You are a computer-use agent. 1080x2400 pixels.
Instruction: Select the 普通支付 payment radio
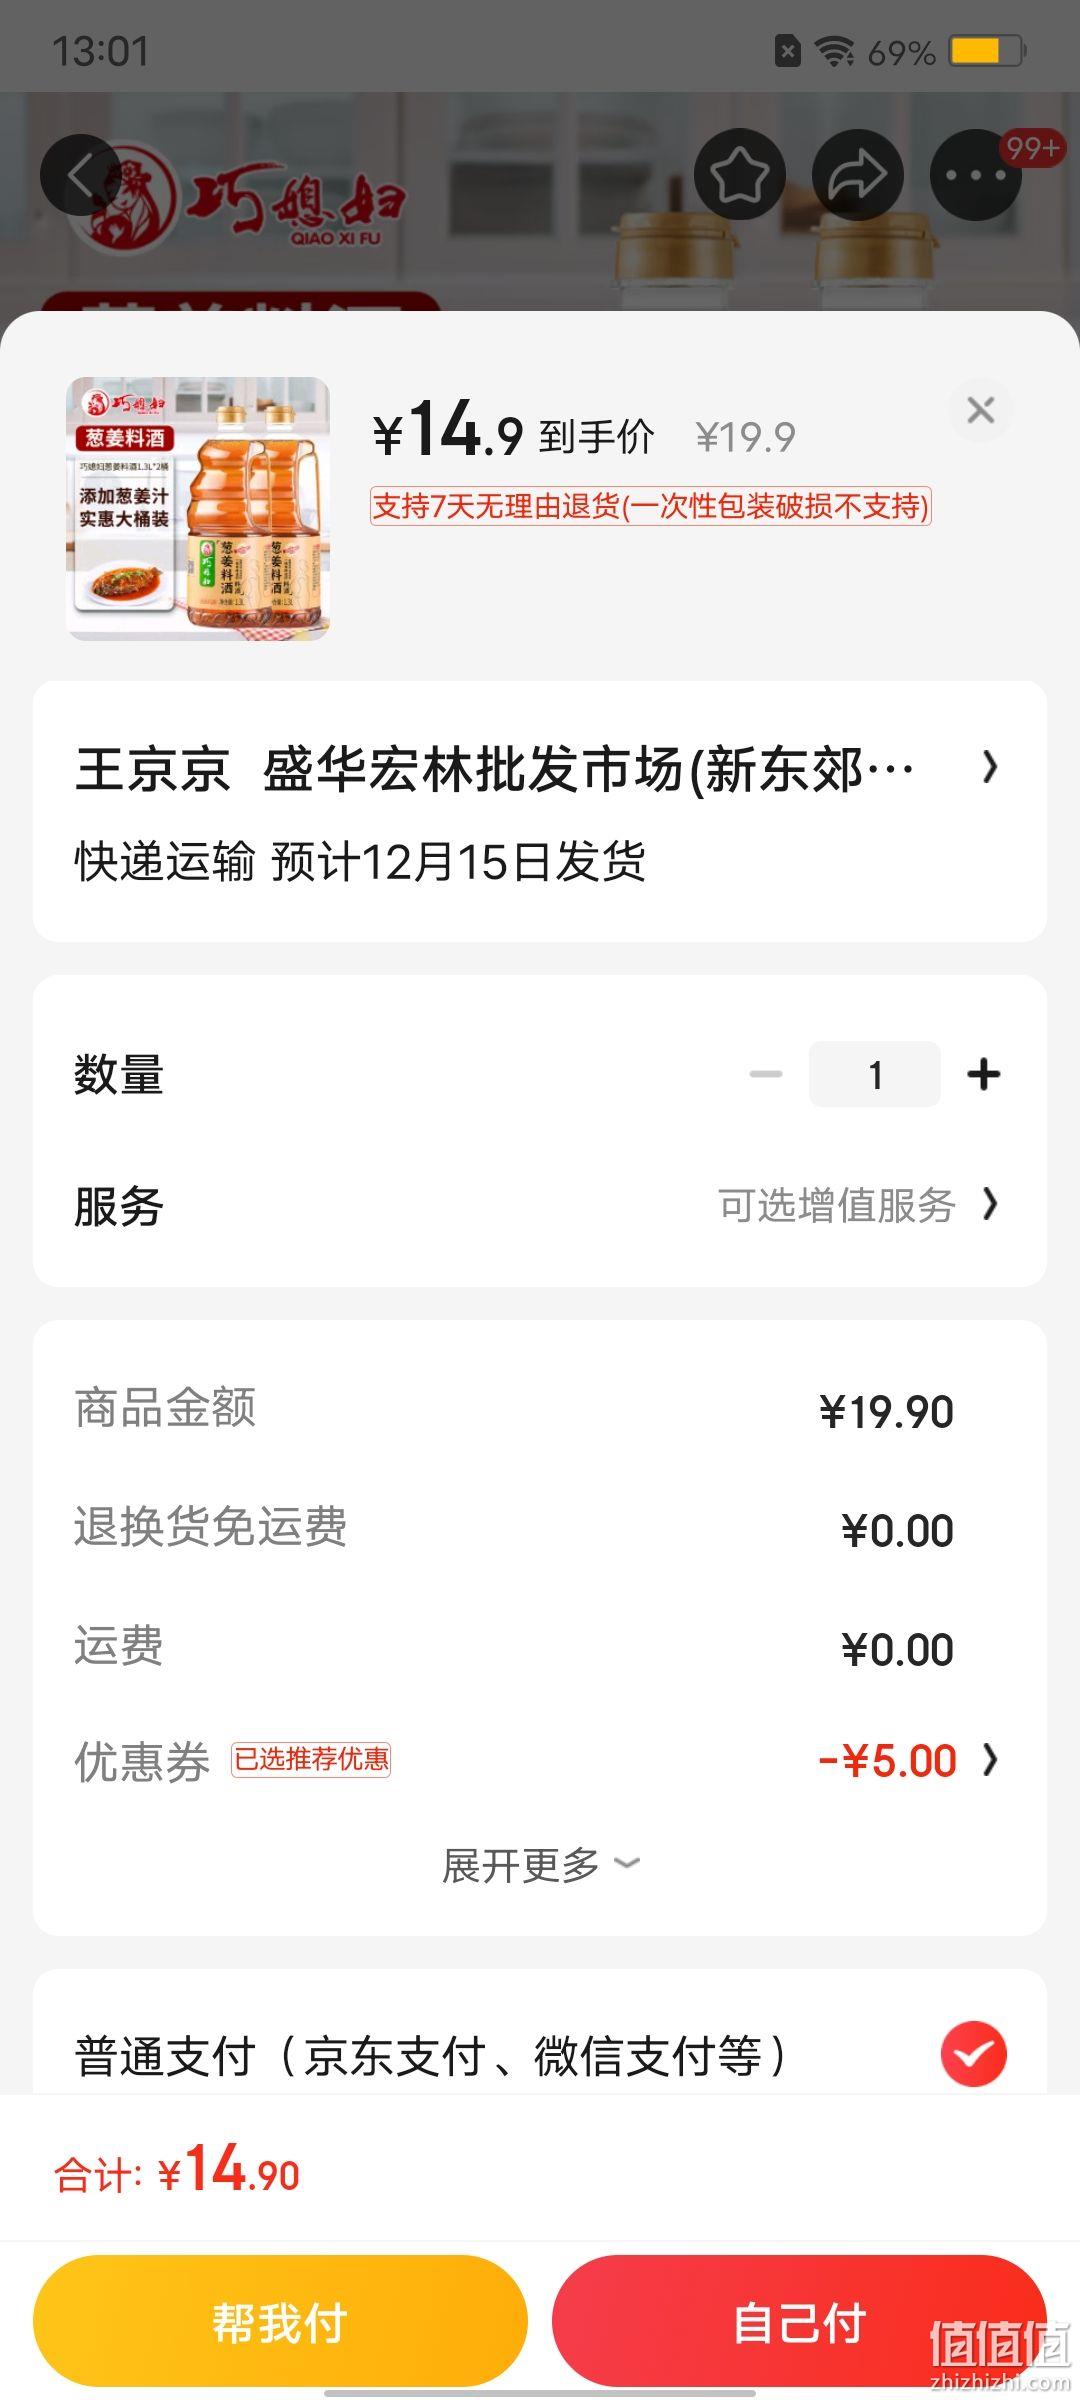(973, 2053)
